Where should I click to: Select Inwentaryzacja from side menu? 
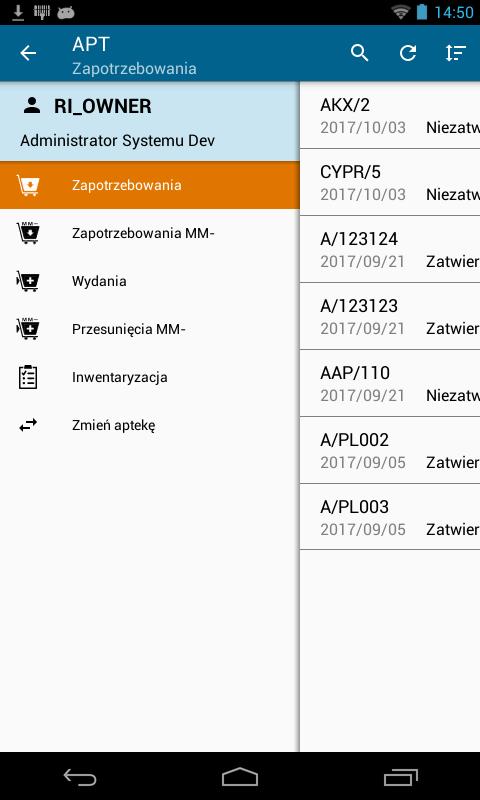pos(149,377)
